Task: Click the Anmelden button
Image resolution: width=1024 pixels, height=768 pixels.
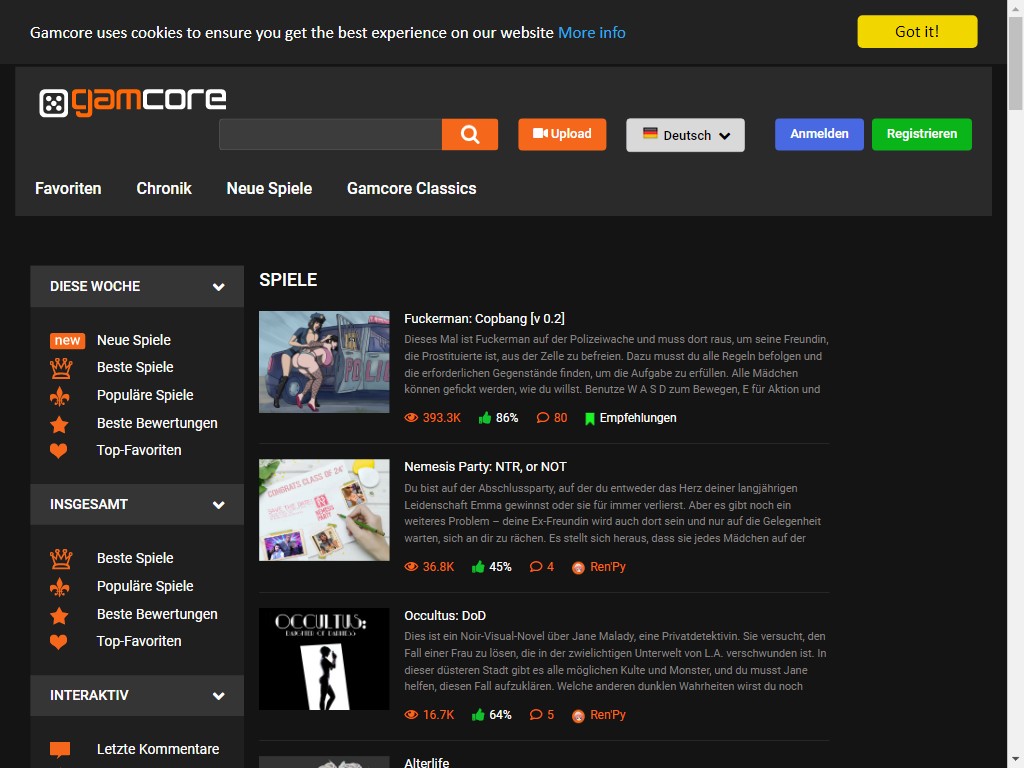Action: coord(819,135)
